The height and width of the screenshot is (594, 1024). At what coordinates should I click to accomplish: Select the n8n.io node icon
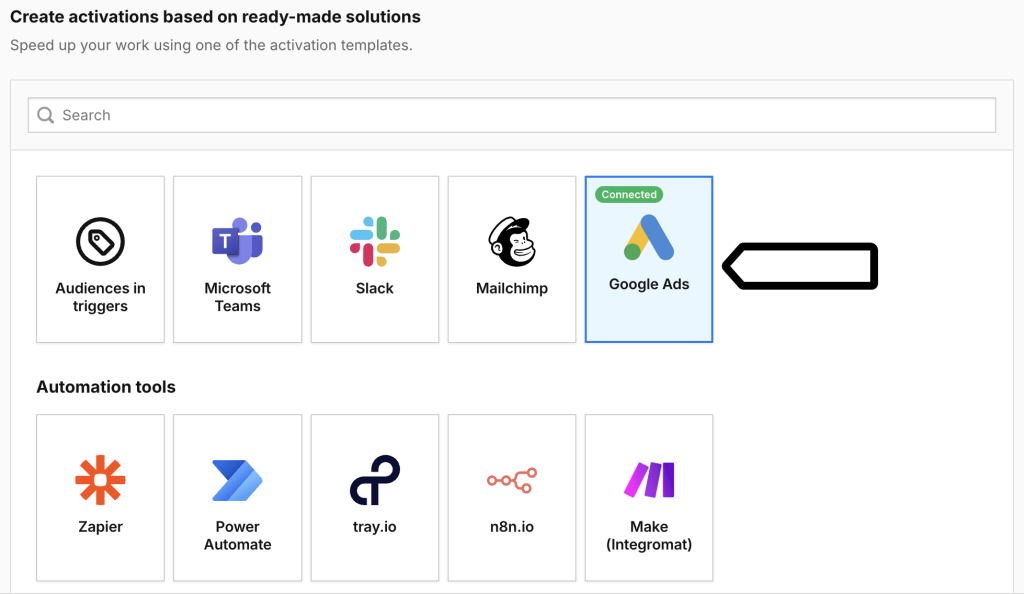coord(512,480)
